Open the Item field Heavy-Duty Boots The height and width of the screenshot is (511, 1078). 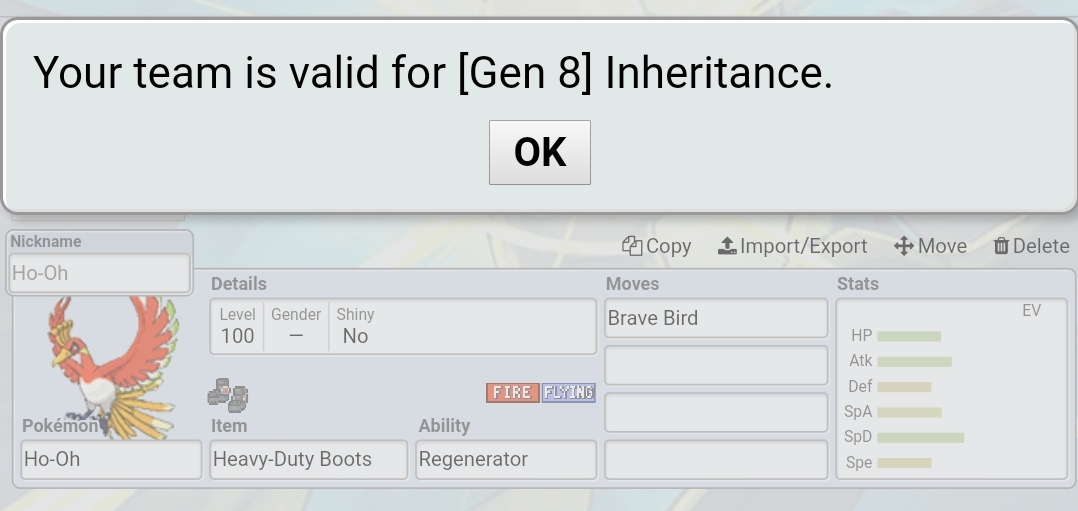(x=309, y=459)
